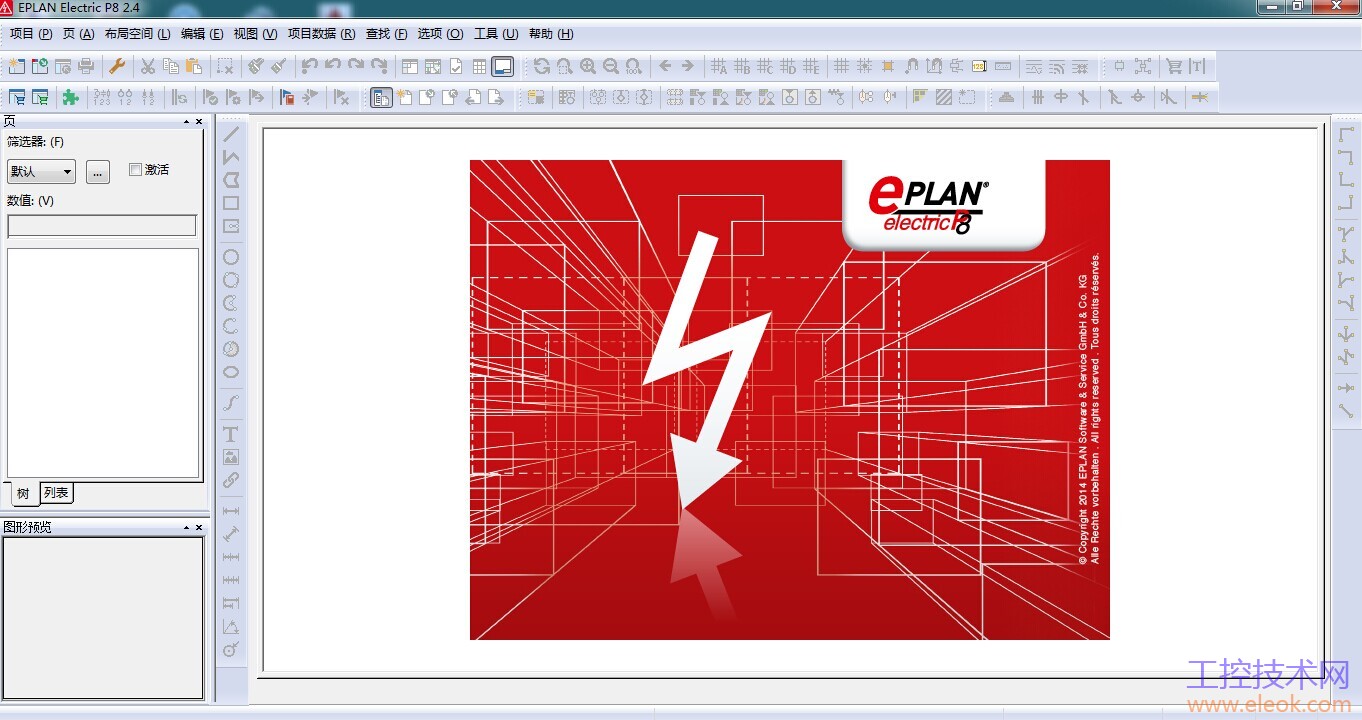Viewport: 1362px width, 720px height.
Task: Open the 查找 (F) menu
Action: 387,34
